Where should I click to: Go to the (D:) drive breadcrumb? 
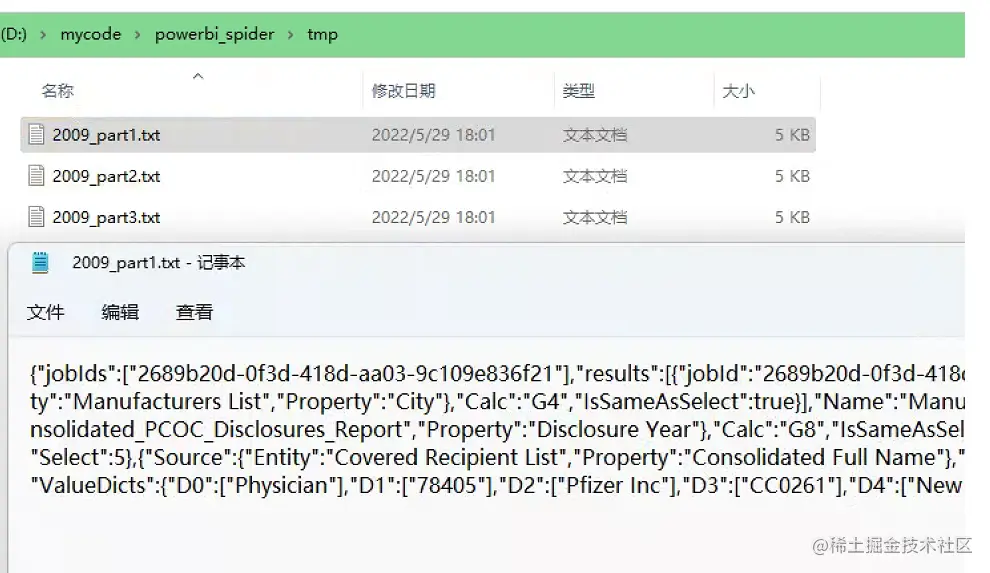(13, 34)
